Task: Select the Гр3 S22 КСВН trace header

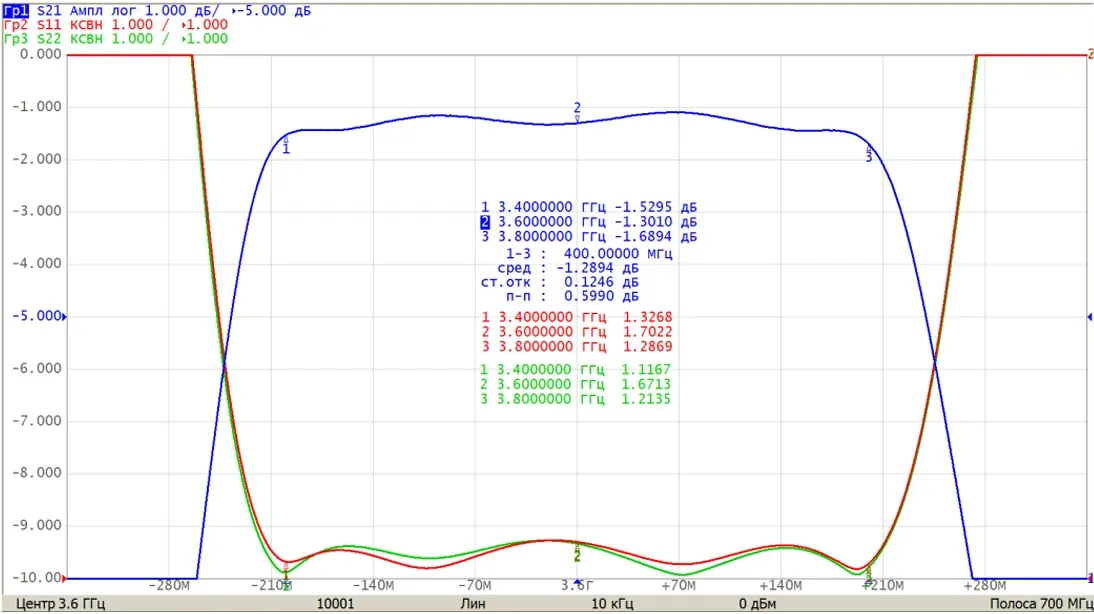Action: [x=116, y=38]
